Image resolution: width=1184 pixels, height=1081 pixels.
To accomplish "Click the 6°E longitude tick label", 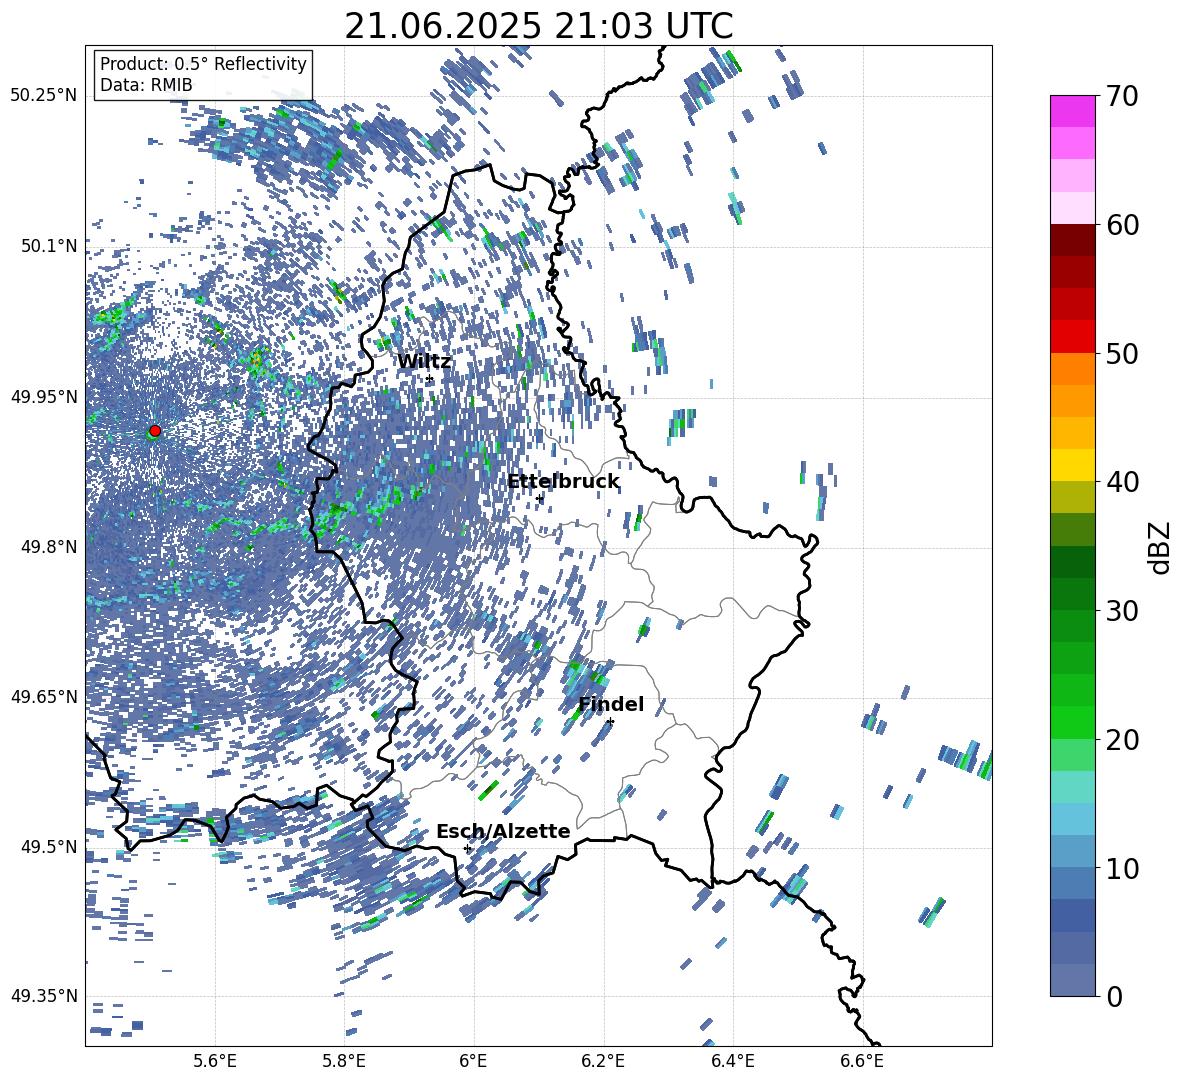I will click(473, 1061).
